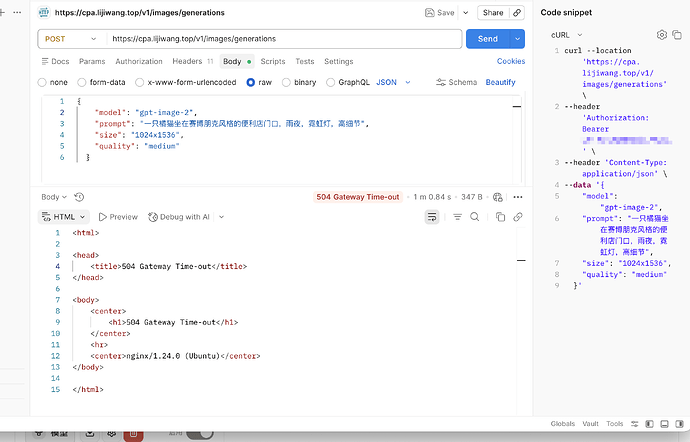Beautify the request body
This screenshot has height=442, width=690.
click(500, 82)
